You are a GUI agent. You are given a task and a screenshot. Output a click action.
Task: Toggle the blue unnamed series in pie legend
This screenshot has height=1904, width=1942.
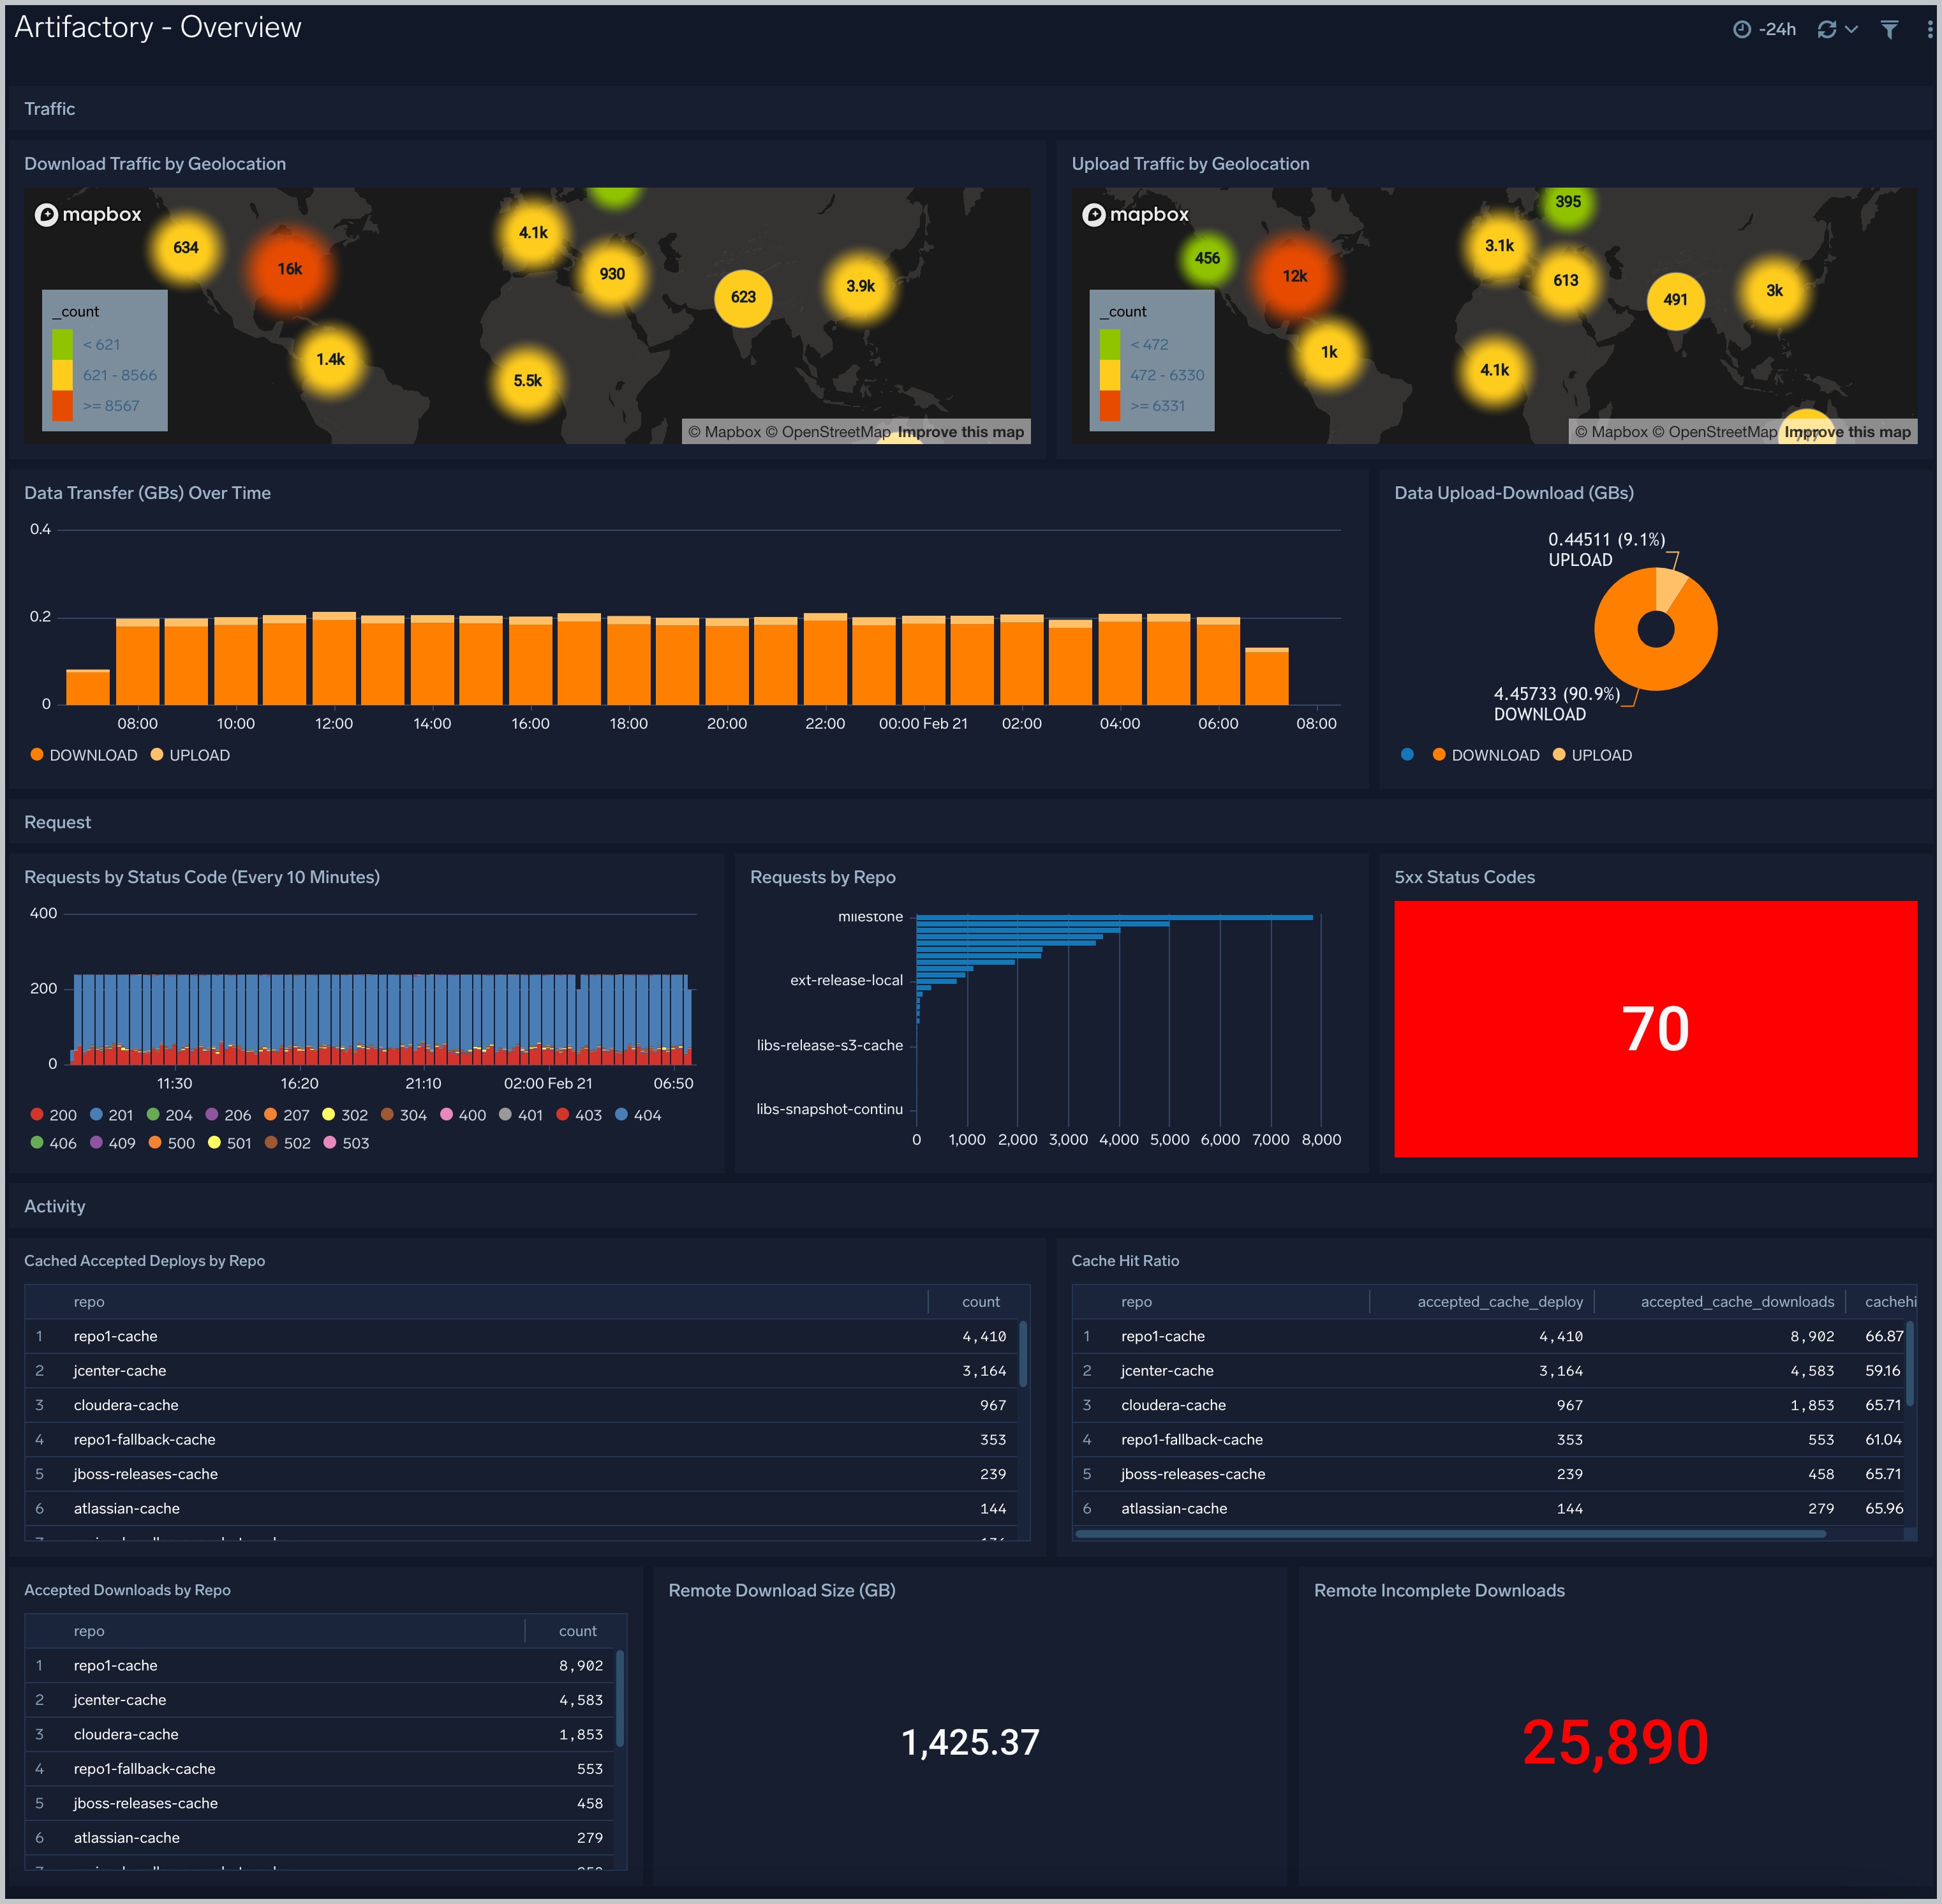coord(1408,755)
